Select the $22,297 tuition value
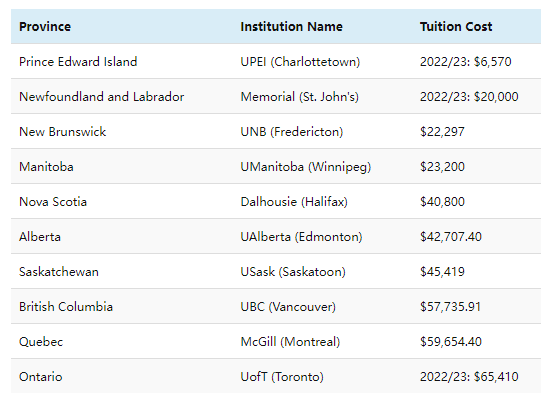 click(442, 132)
